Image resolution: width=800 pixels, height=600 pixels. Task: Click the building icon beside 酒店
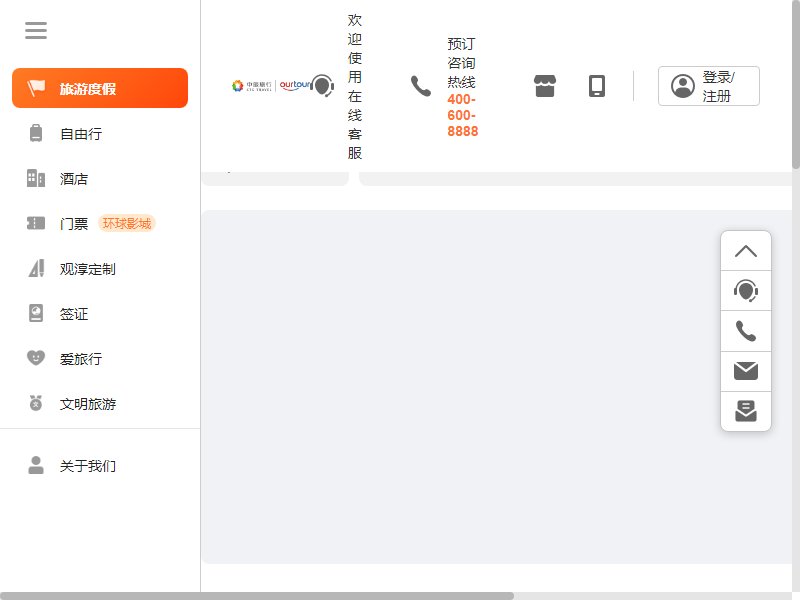coord(36,178)
